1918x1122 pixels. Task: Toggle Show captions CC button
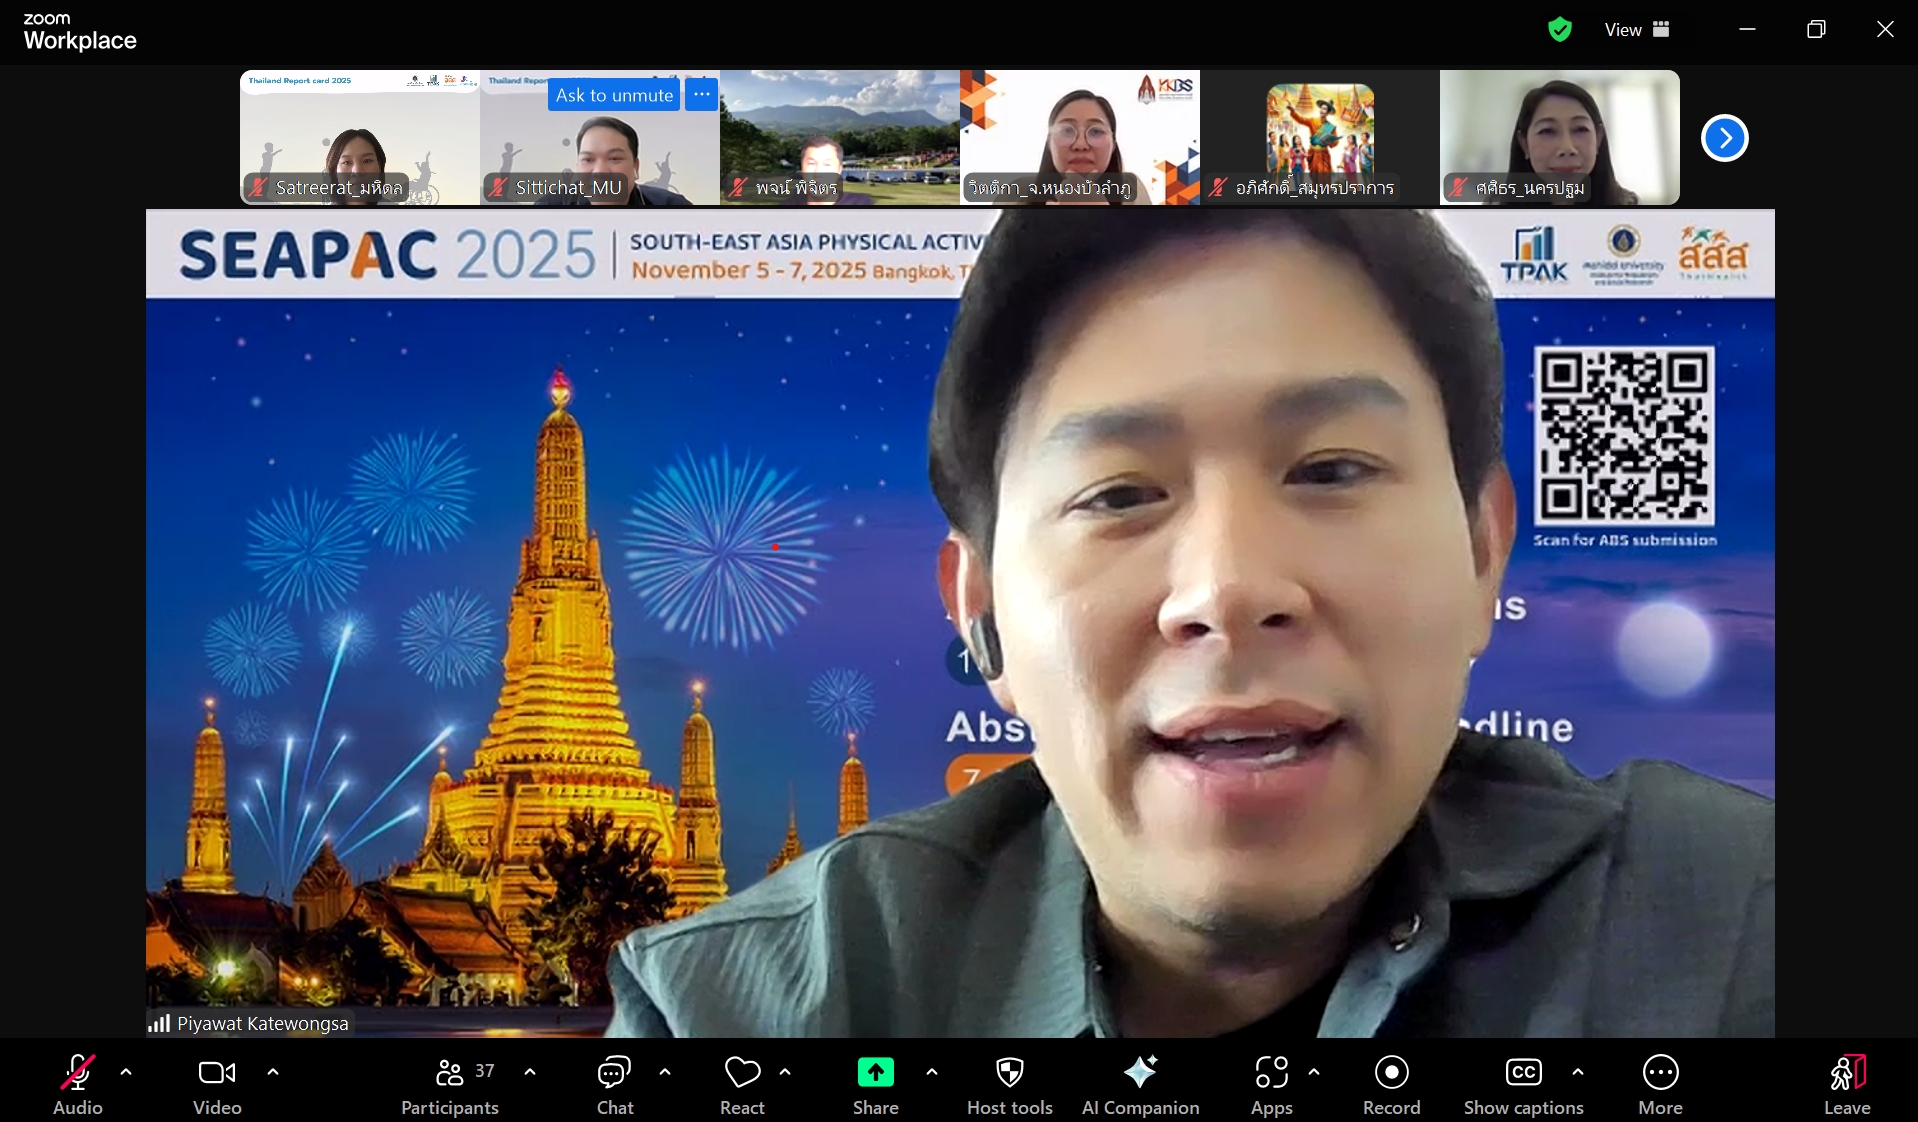click(1523, 1083)
